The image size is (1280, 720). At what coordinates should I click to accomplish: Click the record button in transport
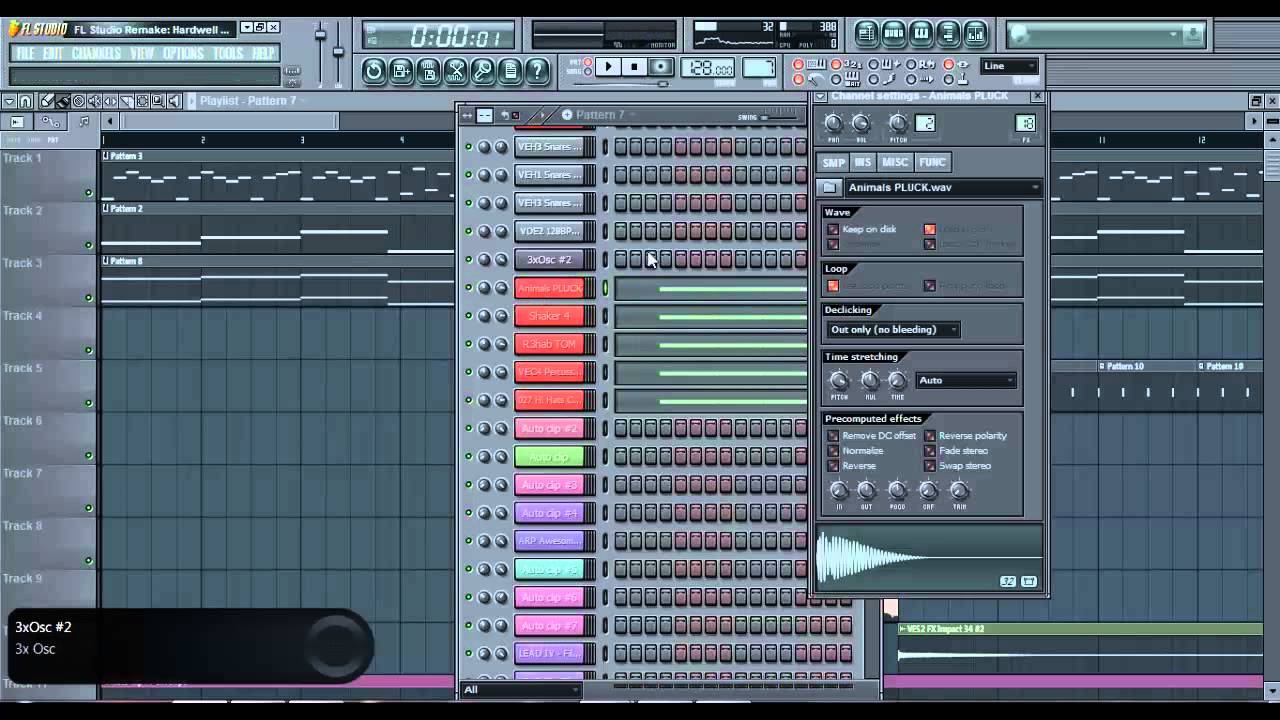(x=661, y=67)
